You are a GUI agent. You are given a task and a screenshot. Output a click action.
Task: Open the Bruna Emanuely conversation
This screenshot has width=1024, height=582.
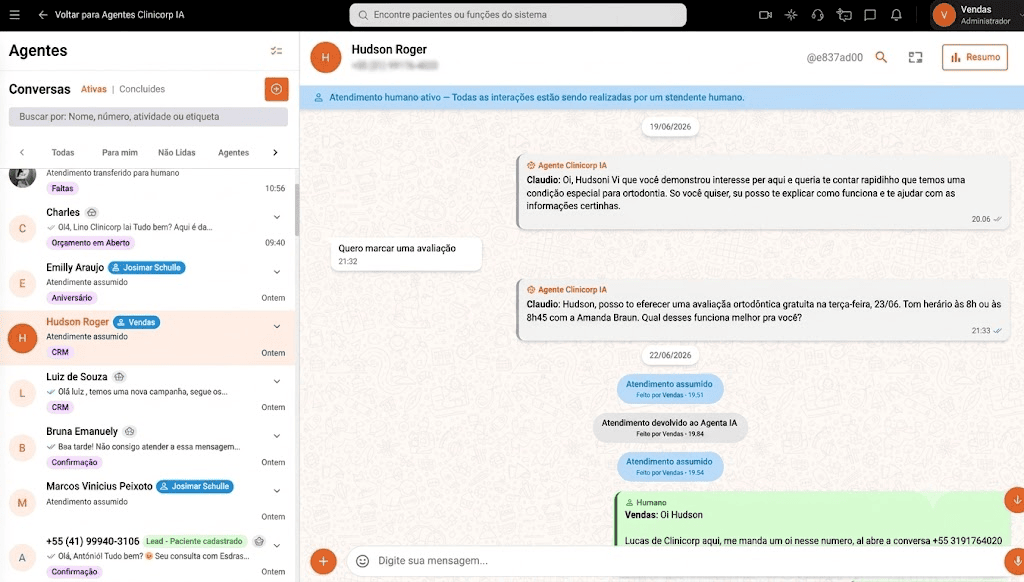(148, 447)
